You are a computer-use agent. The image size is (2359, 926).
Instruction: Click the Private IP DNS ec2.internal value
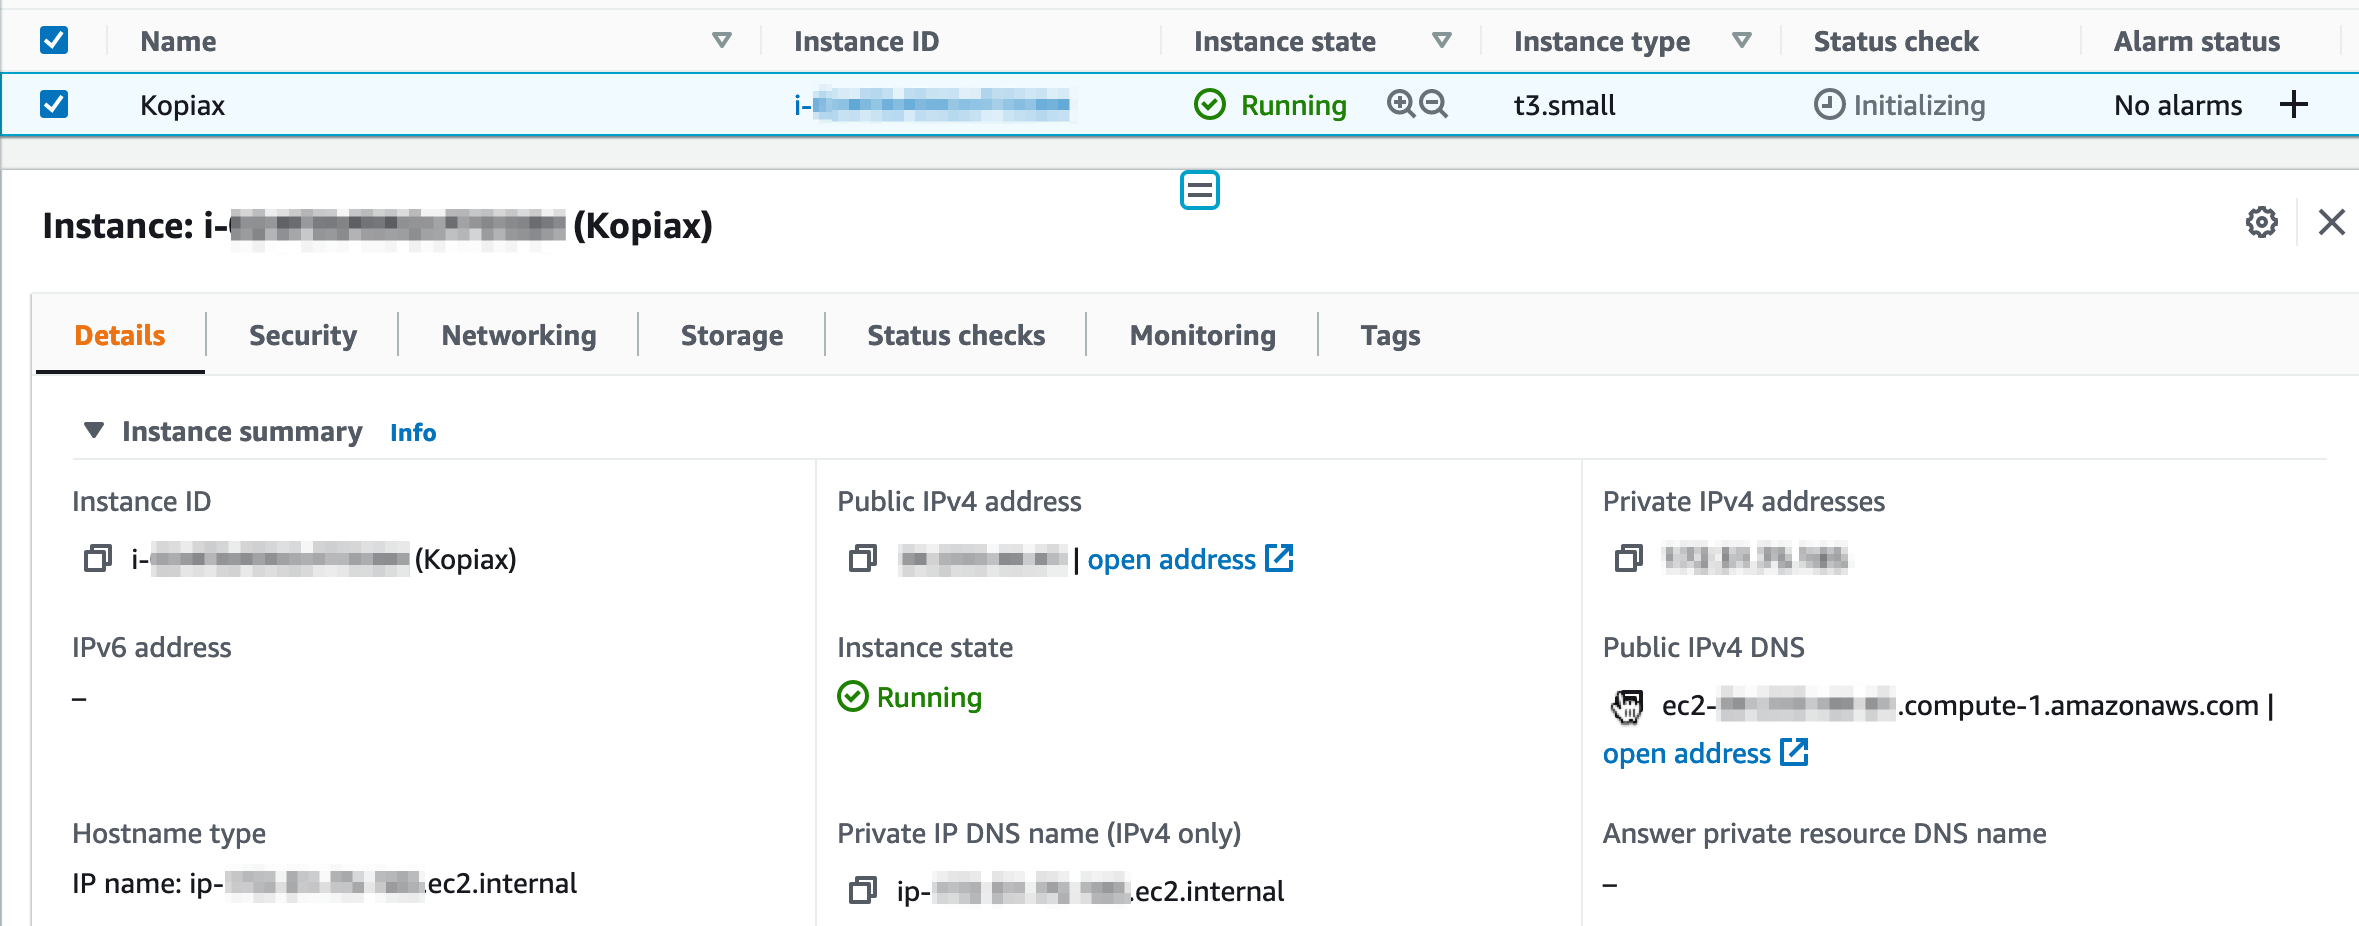click(x=1090, y=891)
